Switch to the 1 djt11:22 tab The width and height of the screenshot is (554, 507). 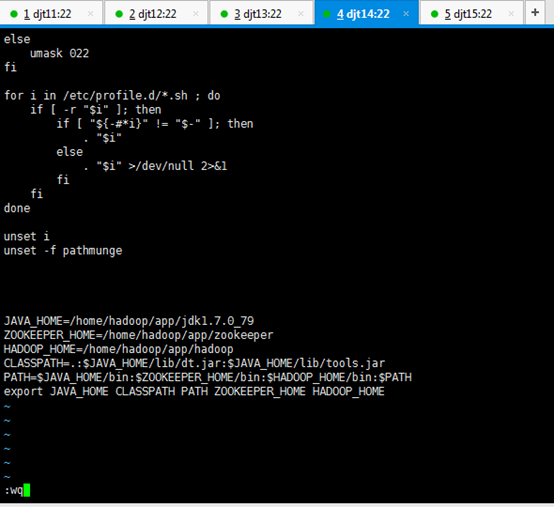click(x=51, y=13)
